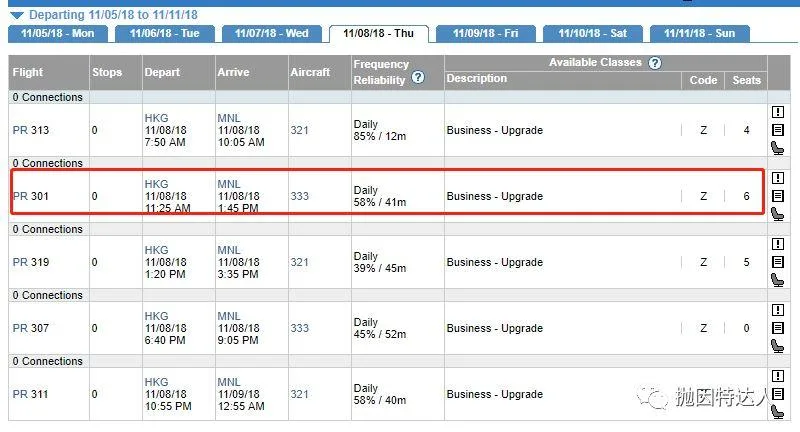Switch to the 11/05/18 - Mon tab
800x432 pixels.
pos(57,33)
